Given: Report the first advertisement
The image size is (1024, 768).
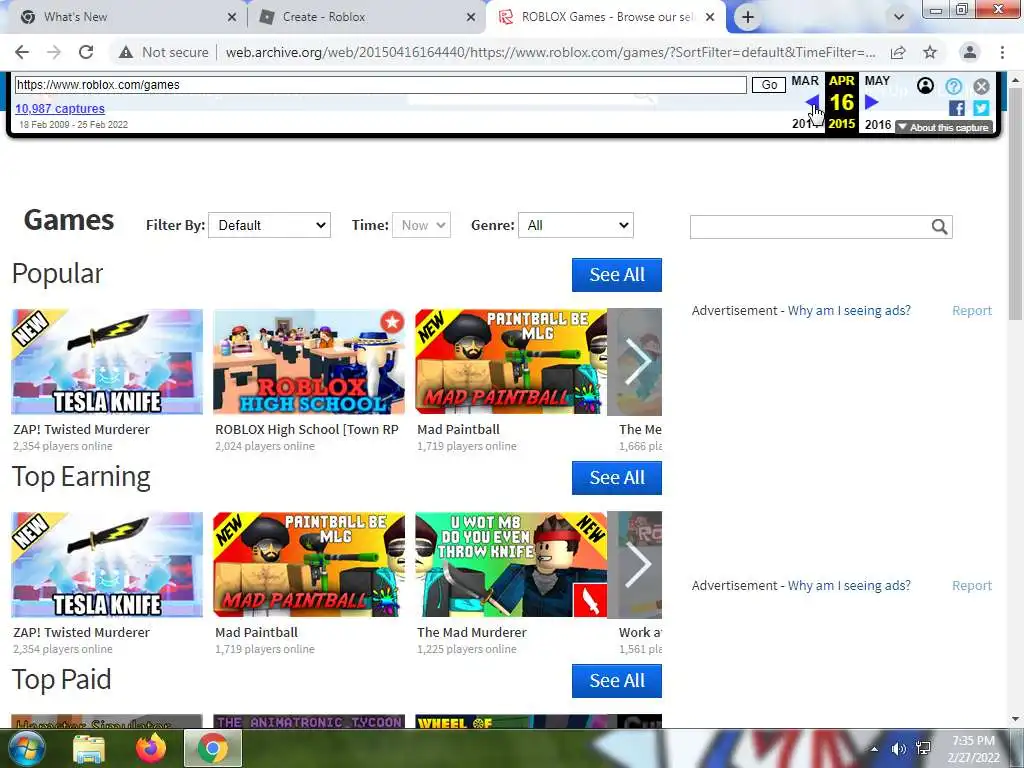Looking at the screenshot, I should tap(972, 311).
